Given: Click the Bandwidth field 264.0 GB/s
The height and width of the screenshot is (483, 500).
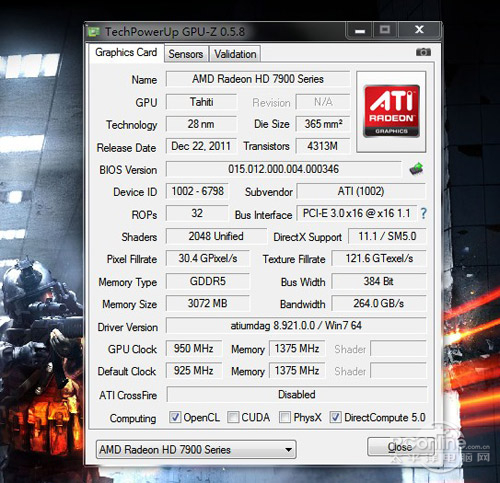Looking at the screenshot, I should [379, 303].
